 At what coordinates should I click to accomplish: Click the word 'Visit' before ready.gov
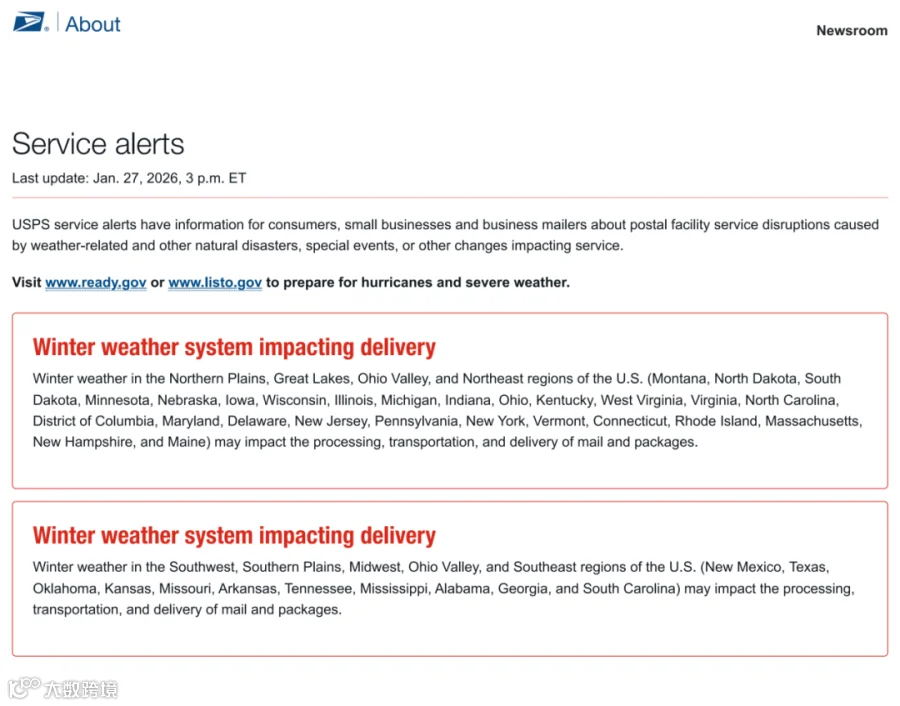26,282
